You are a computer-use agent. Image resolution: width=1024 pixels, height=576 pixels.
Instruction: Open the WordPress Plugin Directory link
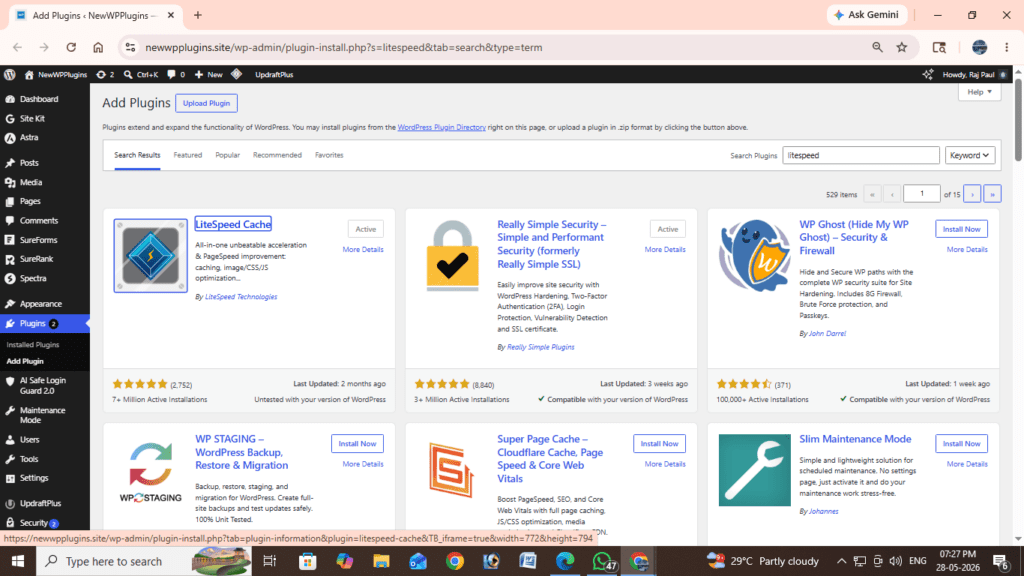point(441,127)
